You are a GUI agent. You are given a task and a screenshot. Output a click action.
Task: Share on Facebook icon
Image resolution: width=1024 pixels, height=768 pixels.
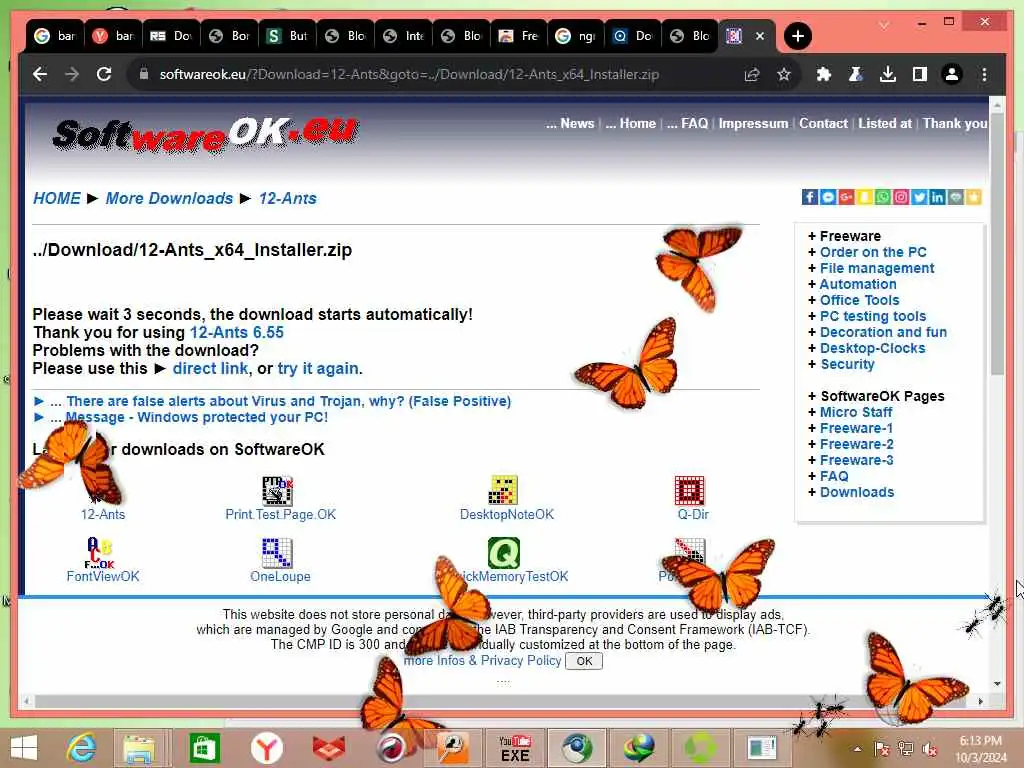click(x=810, y=197)
